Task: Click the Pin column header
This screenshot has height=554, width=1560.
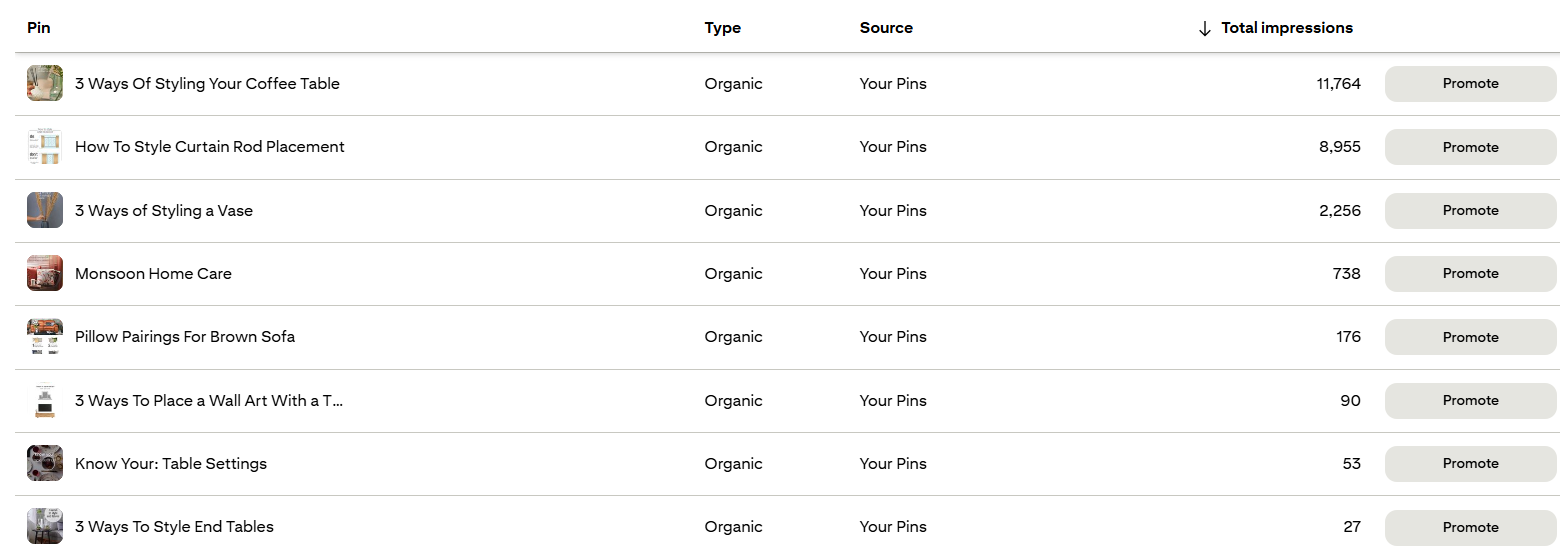Action: pos(39,28)
